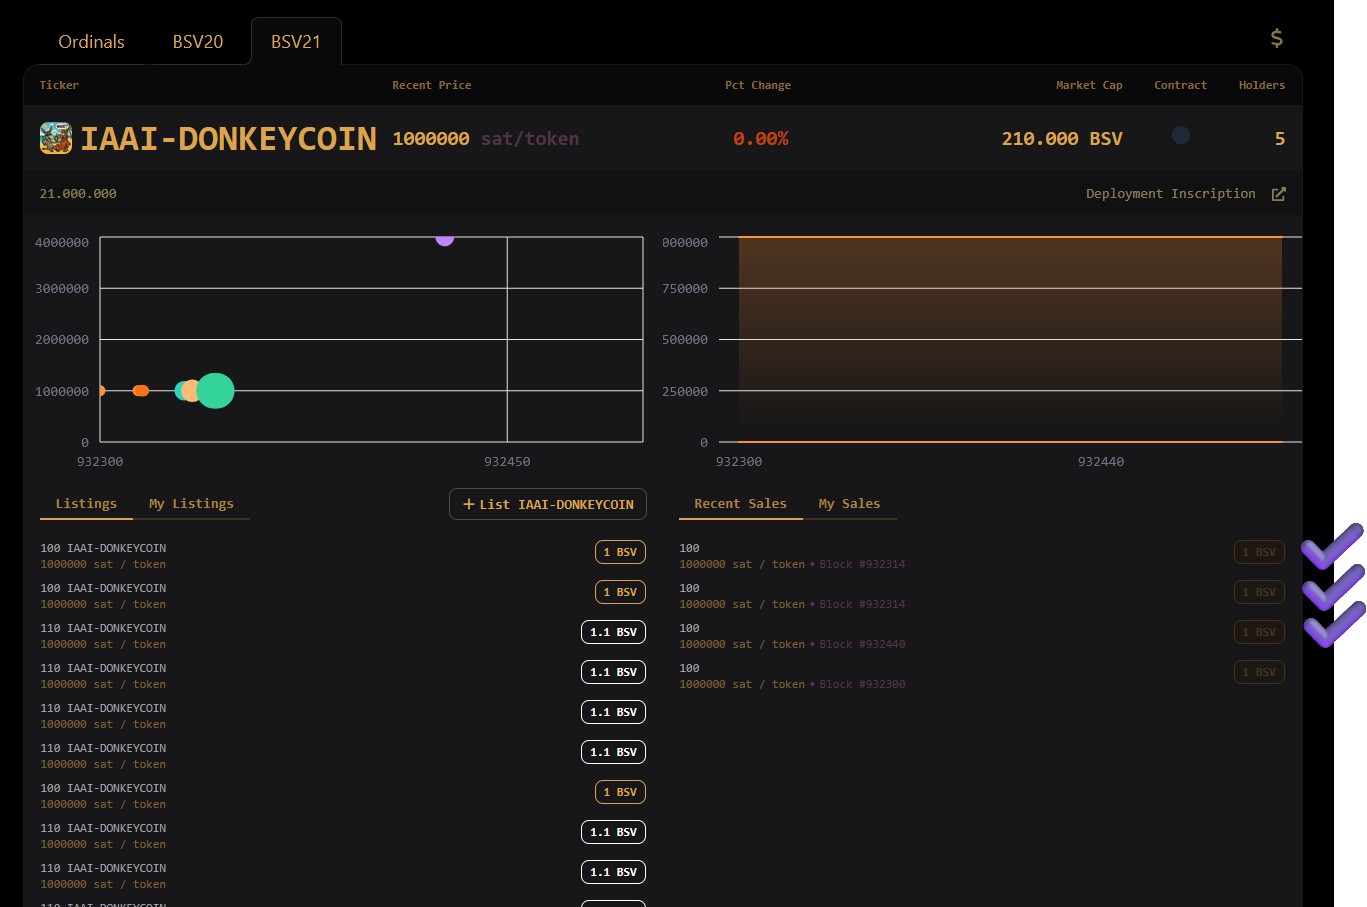This screenshot has width=1367, height=907.
Task: Show the Recent Sales tab
Action: click(x=740, y=504)
